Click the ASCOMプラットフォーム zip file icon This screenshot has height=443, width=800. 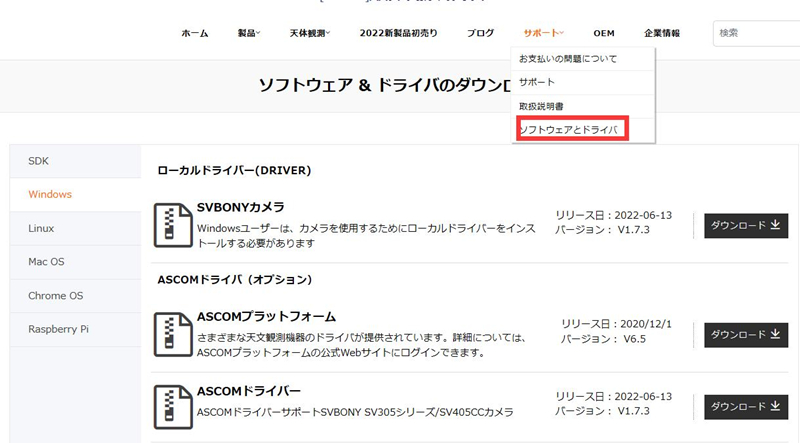coord(173,335)
